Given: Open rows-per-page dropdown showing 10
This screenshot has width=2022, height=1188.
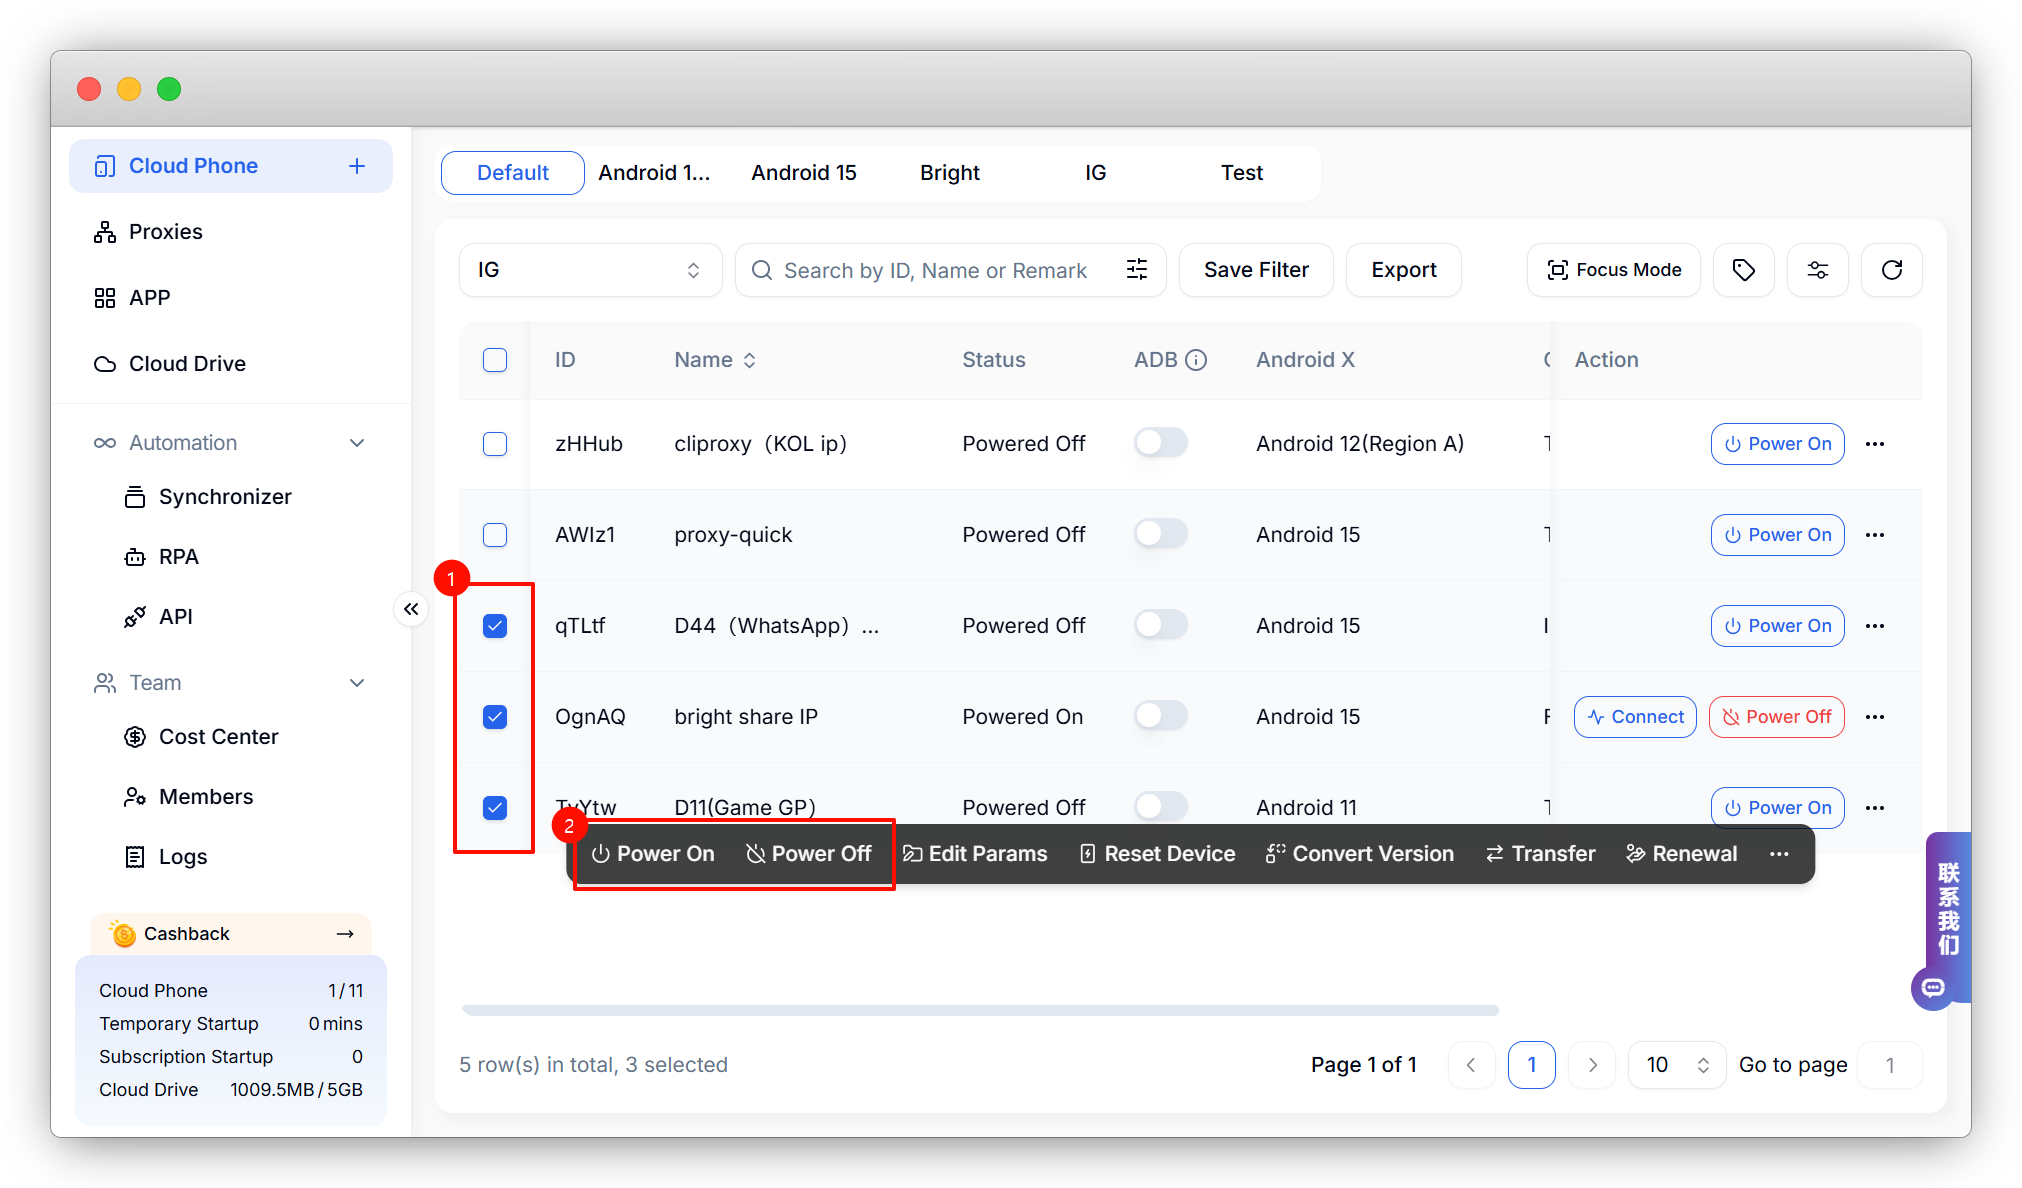Looking at the screenshot, I should [1676, 1065].
